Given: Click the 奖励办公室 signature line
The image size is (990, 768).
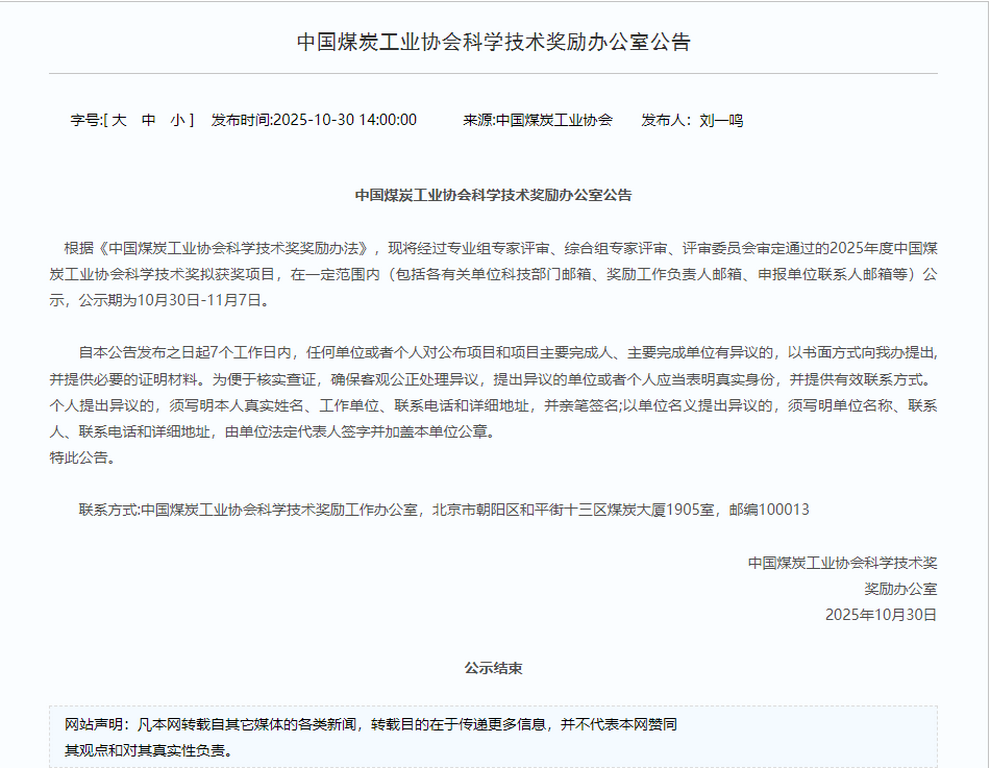Looking at the screenshot, I should point(900,588).
